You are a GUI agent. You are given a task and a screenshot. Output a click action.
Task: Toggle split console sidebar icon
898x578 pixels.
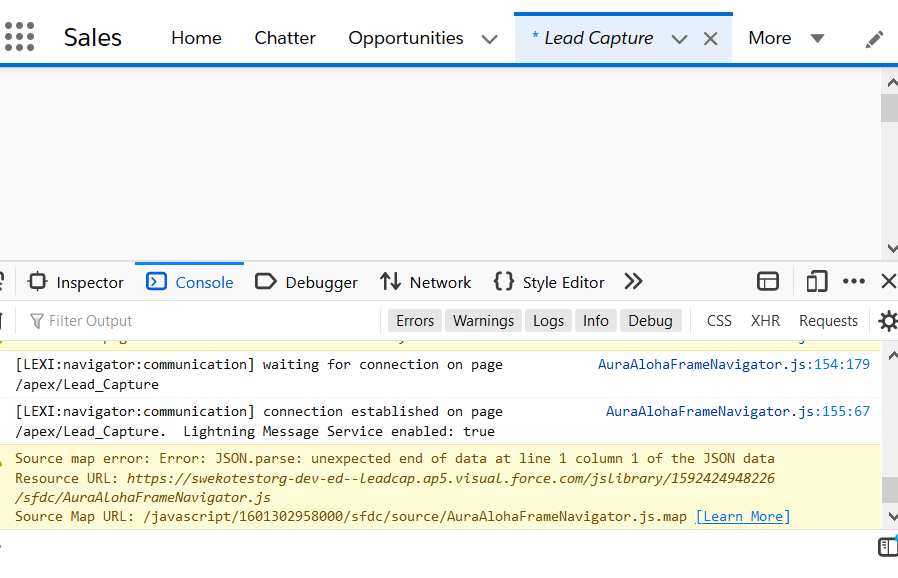coord(887,547)
